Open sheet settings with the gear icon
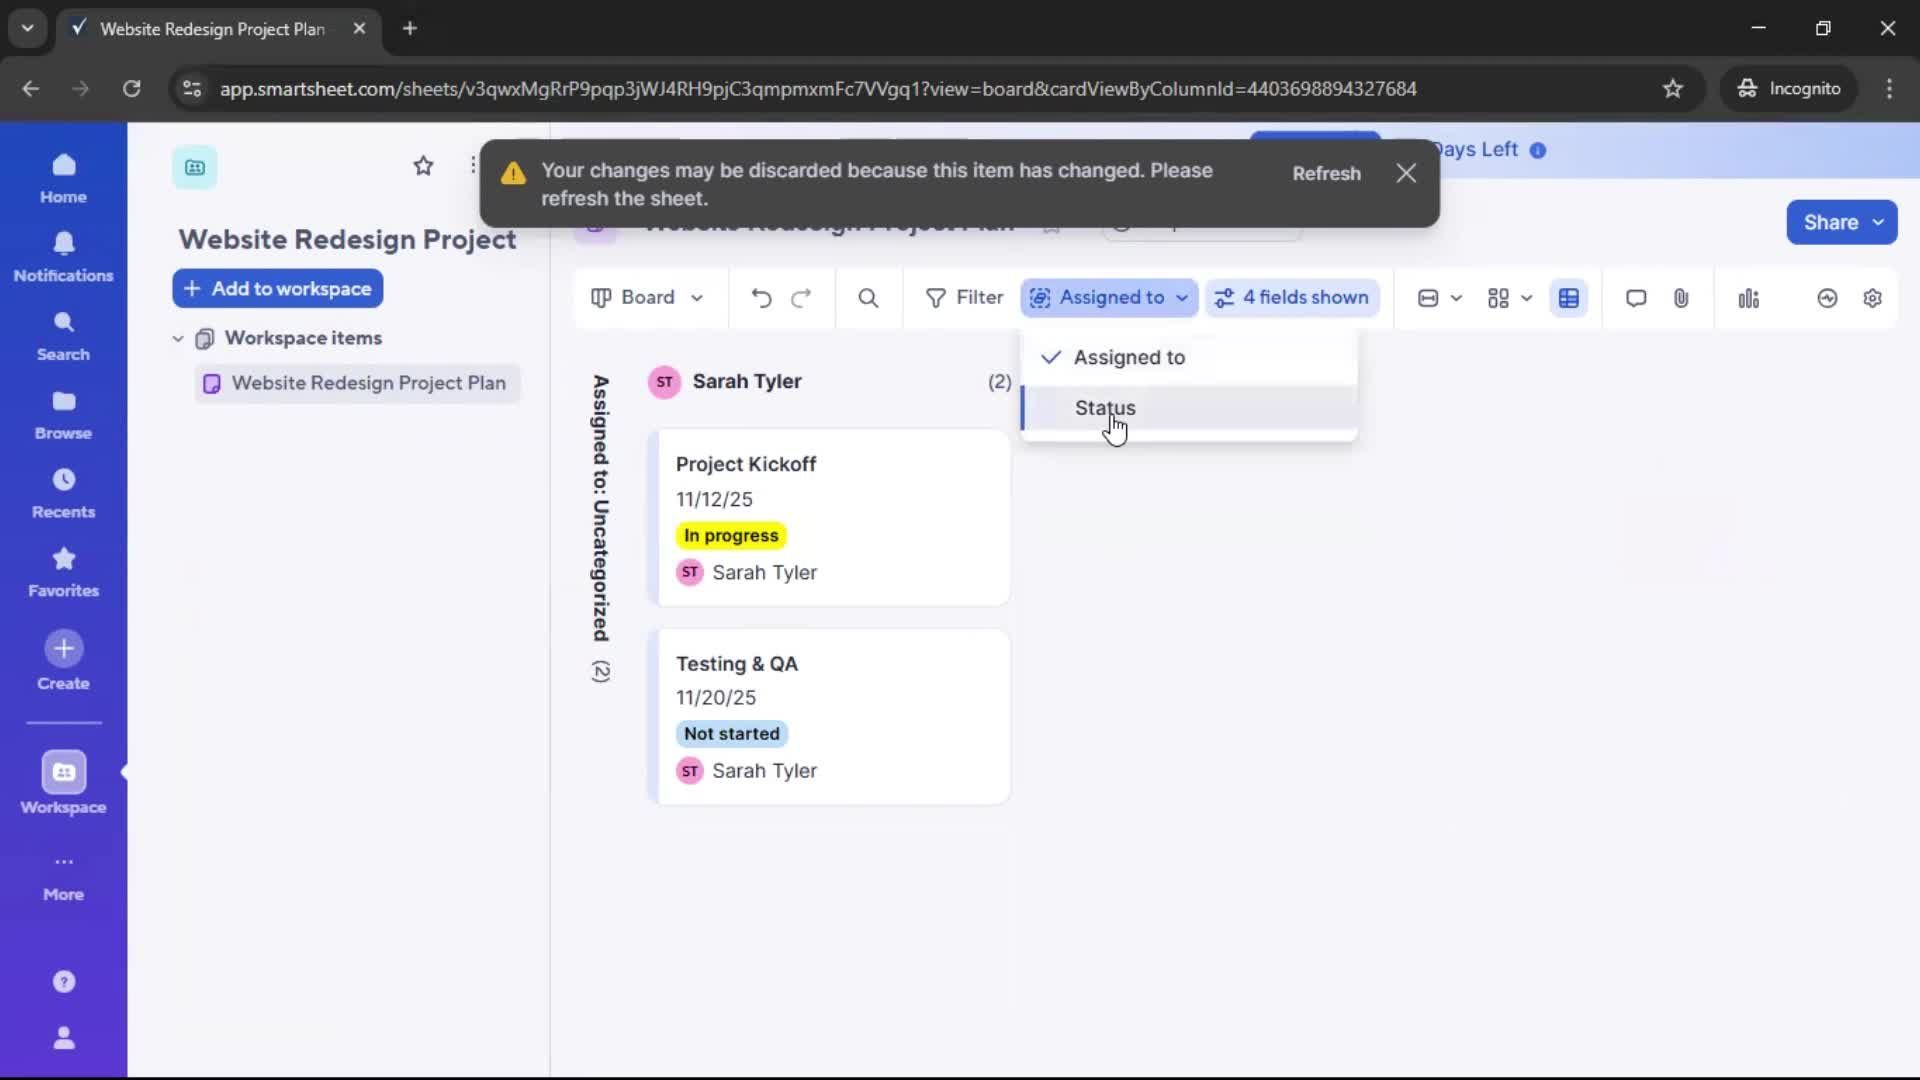 (x=1873, y=297)
